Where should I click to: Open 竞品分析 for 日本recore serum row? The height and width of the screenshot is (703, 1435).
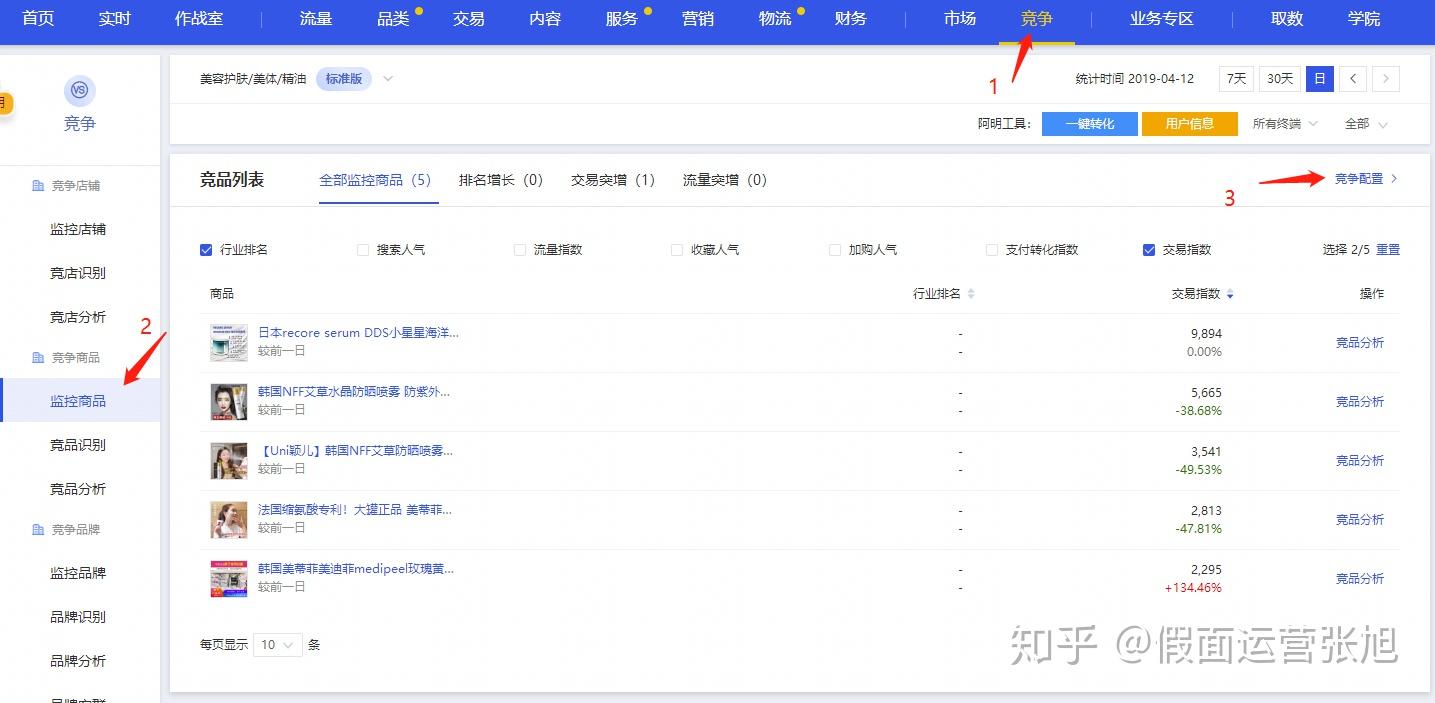(x=1360, y=343)
